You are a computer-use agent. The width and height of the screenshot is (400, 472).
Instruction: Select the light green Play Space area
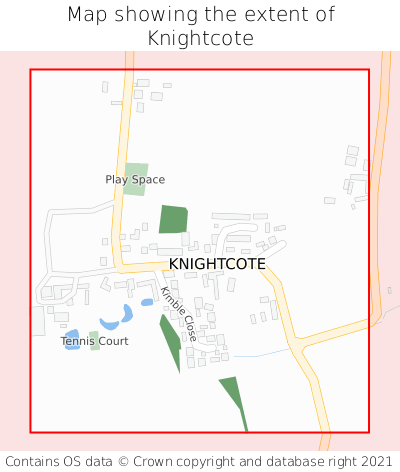point(136,179)
